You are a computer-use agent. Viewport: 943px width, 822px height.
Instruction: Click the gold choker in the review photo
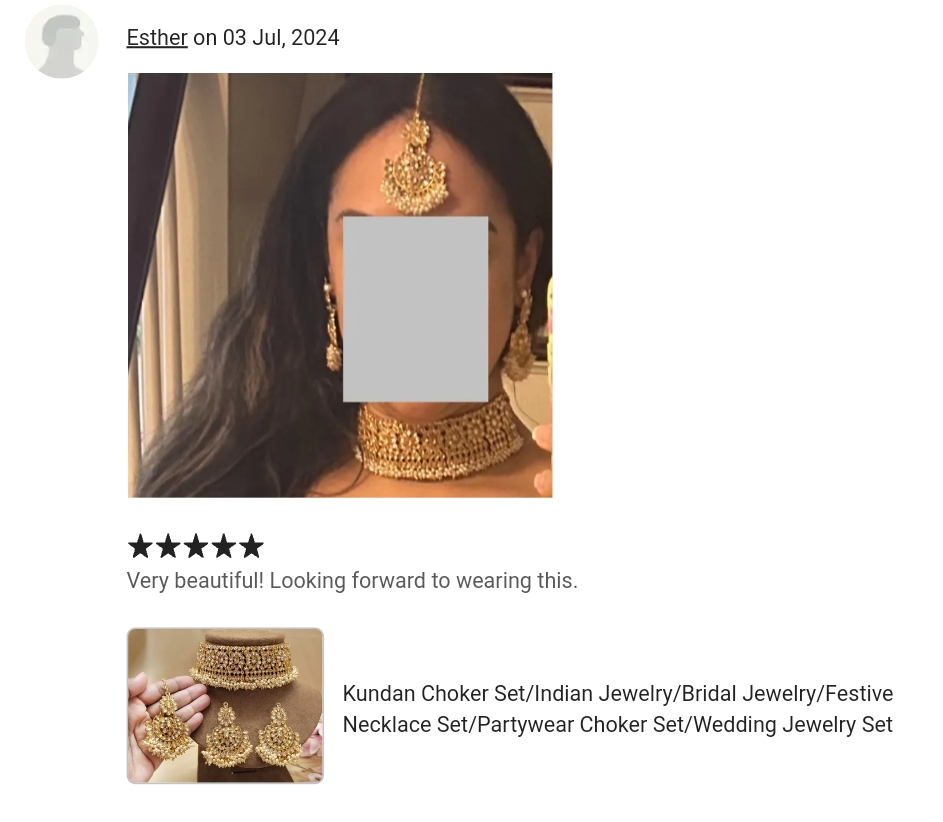(440, 440)
